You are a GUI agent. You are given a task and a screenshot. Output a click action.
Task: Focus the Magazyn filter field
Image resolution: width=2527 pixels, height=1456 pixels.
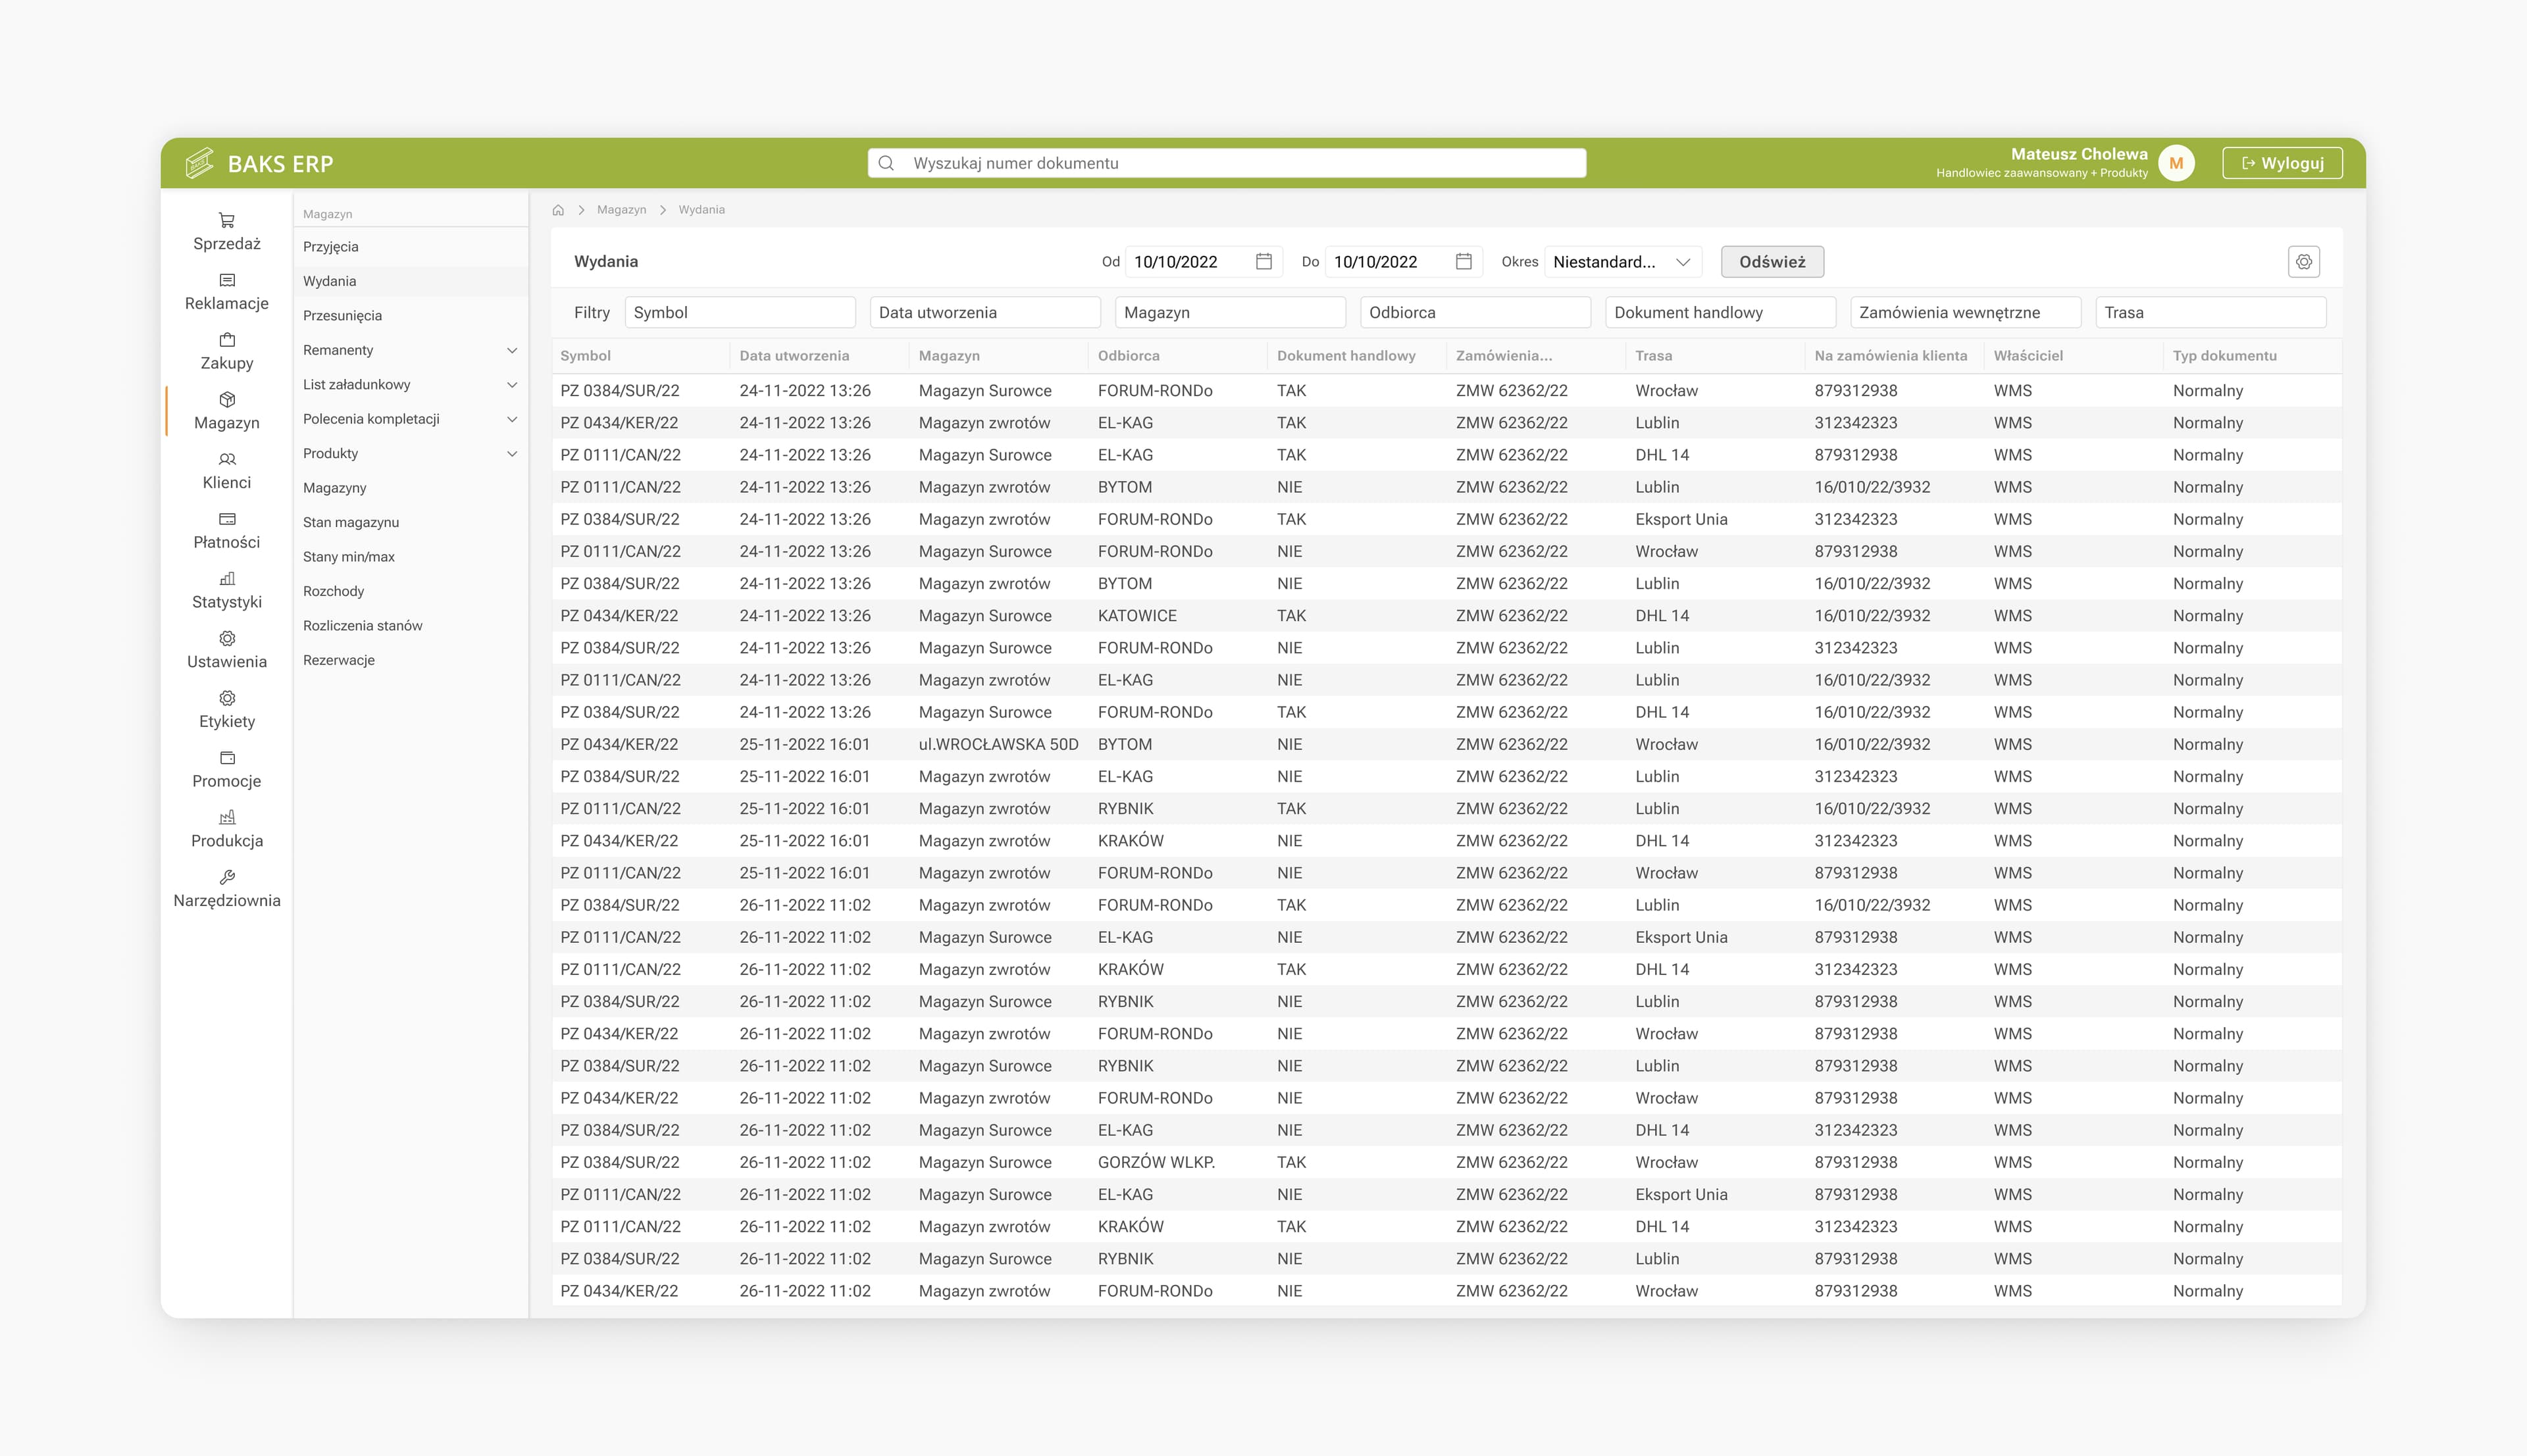tap(1230, 312)
